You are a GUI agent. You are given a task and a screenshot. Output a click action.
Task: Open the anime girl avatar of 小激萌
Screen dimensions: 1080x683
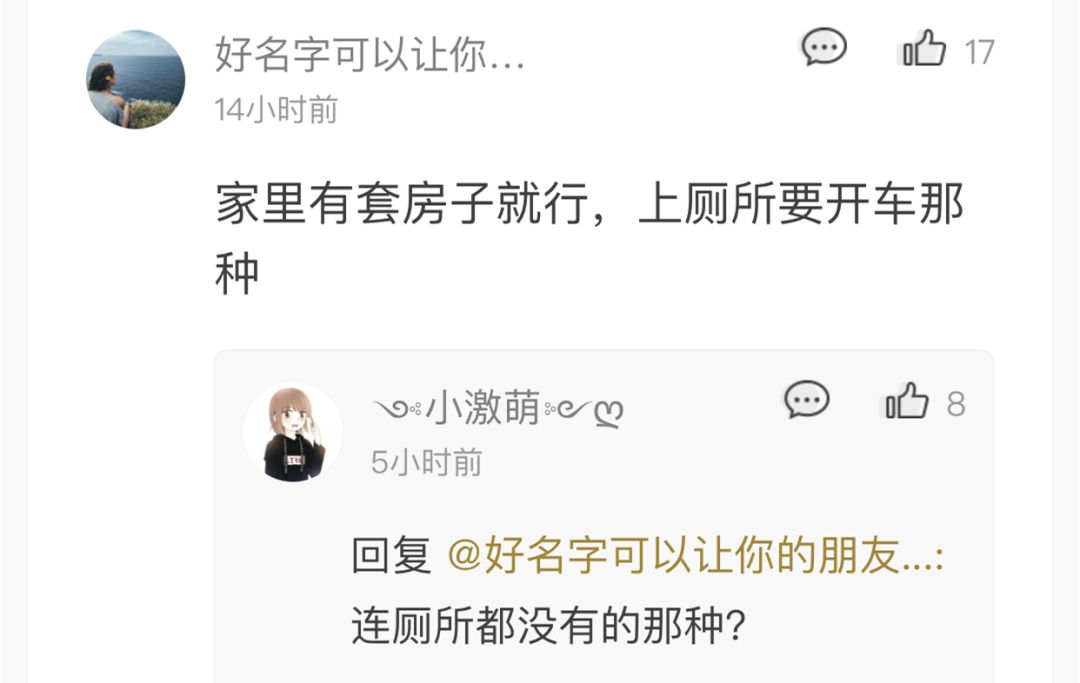293,432
